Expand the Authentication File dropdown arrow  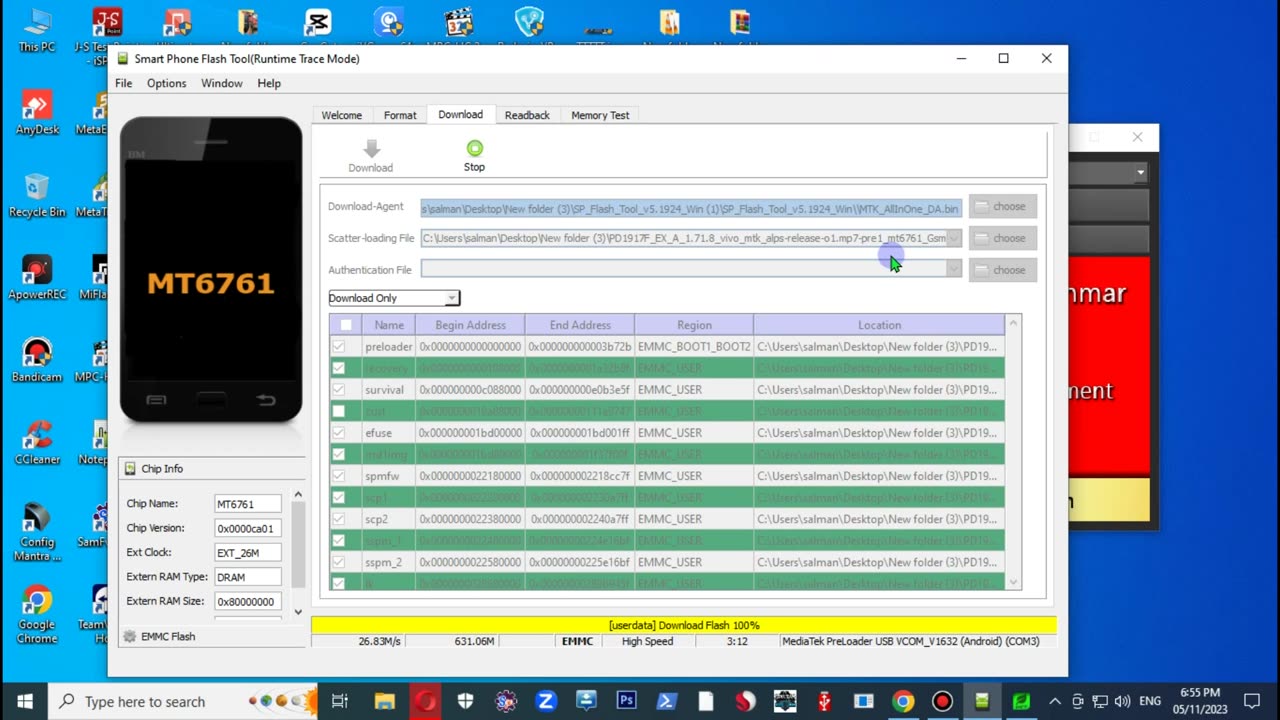(953, 270)
